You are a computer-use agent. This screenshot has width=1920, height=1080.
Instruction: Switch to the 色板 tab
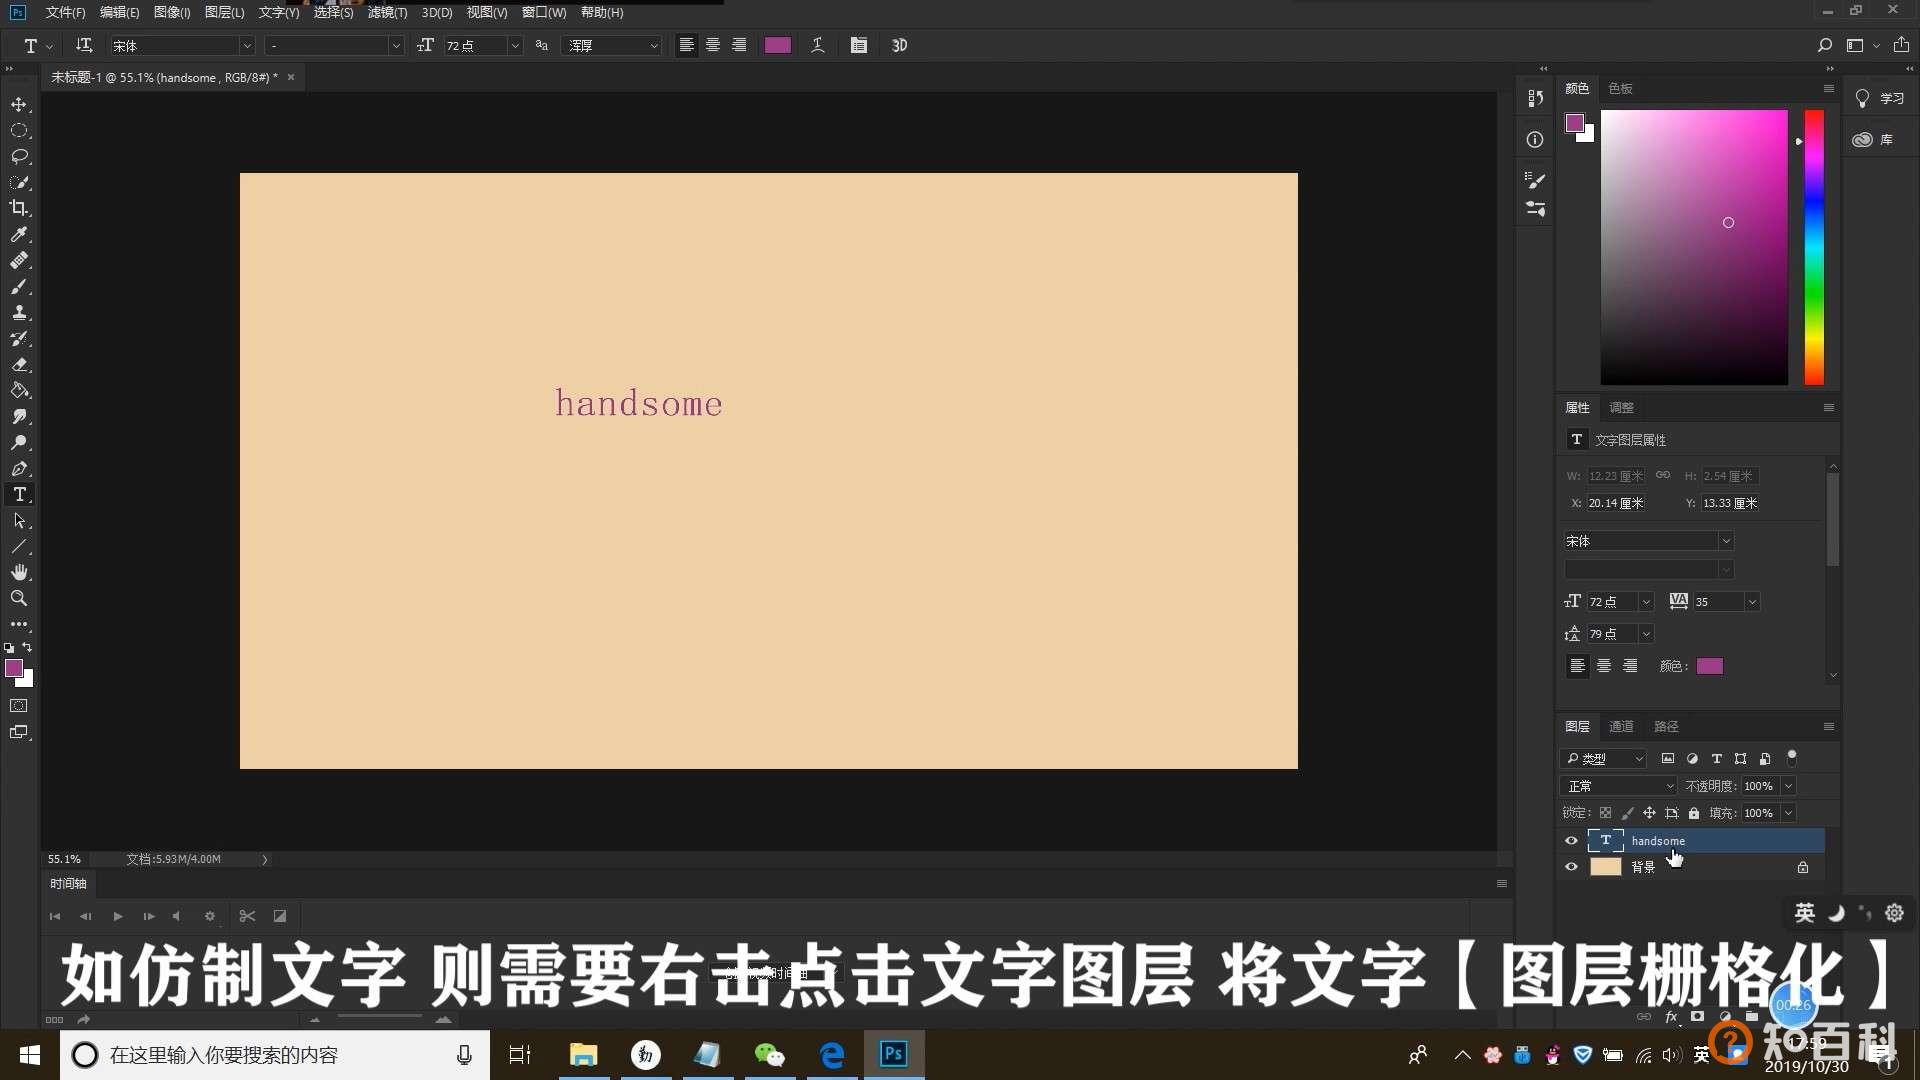coord(1620,88)
